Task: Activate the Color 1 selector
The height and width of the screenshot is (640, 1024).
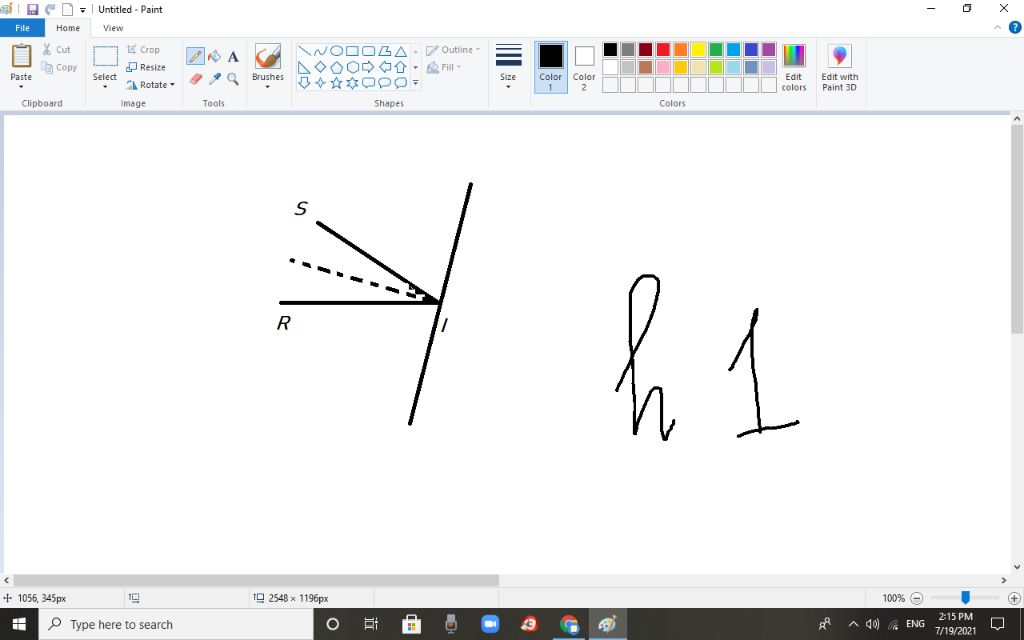Action: [551, 67]
